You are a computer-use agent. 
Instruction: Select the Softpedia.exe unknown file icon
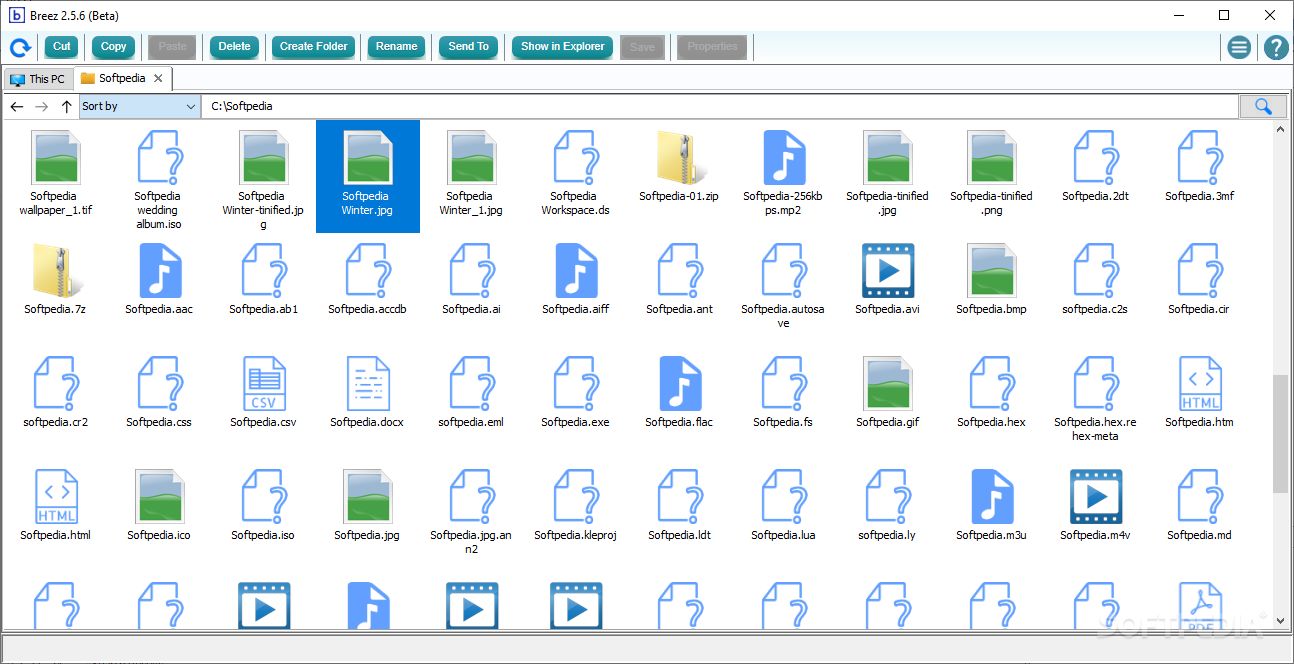(x=576, y=384)
